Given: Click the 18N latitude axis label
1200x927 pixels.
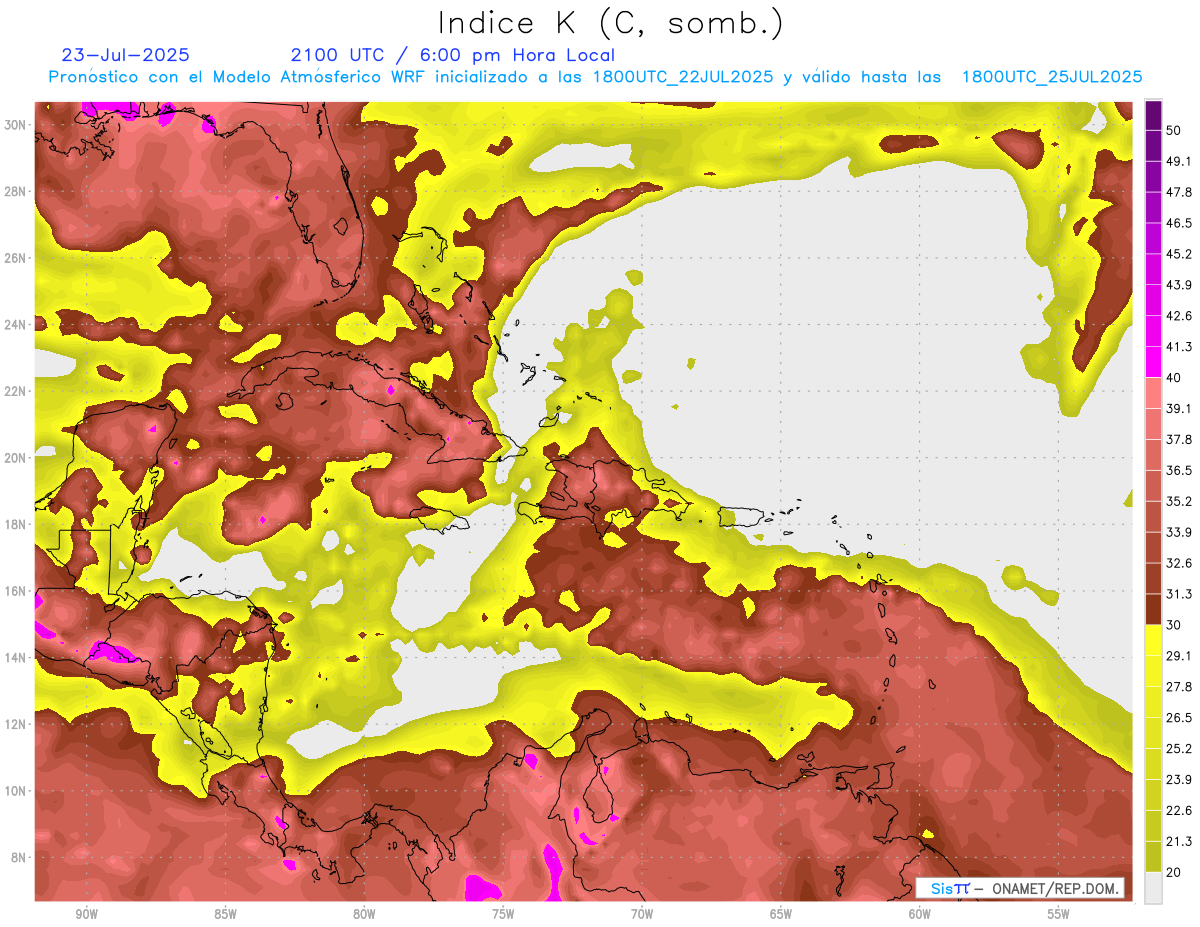Looking at the screenshot, I should [x=16, y=524].
